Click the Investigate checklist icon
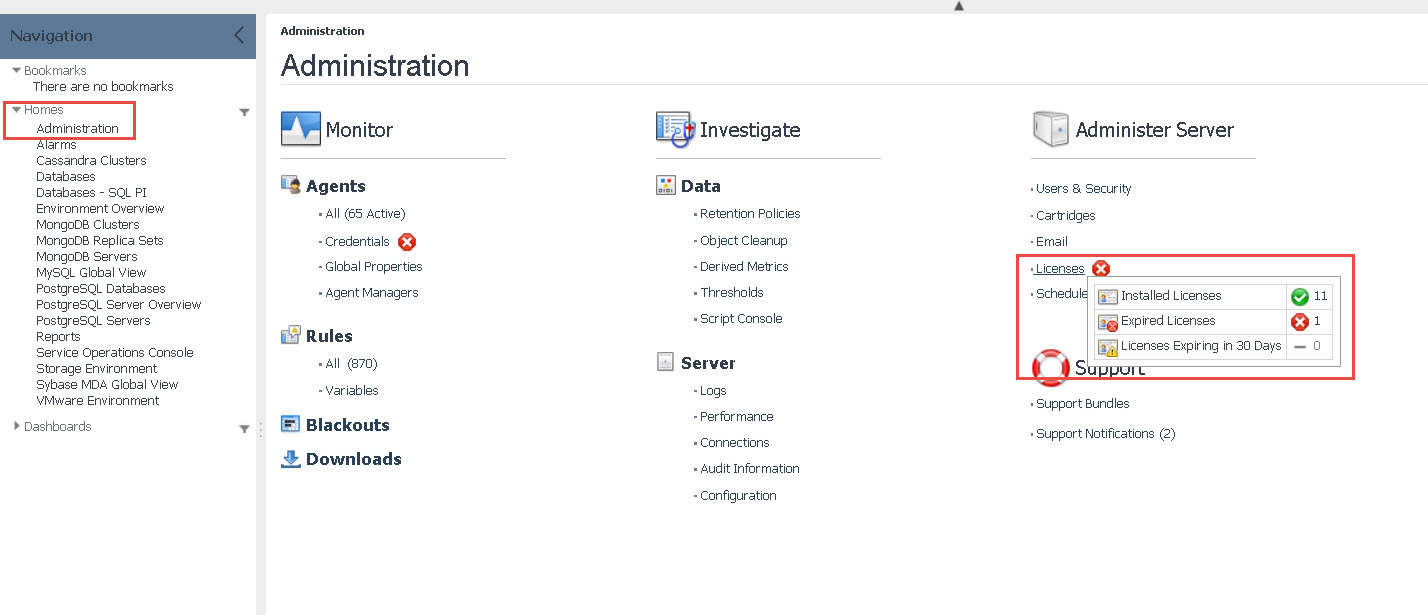The height and width of the screenshot is (615, 1428). [675, 129]
